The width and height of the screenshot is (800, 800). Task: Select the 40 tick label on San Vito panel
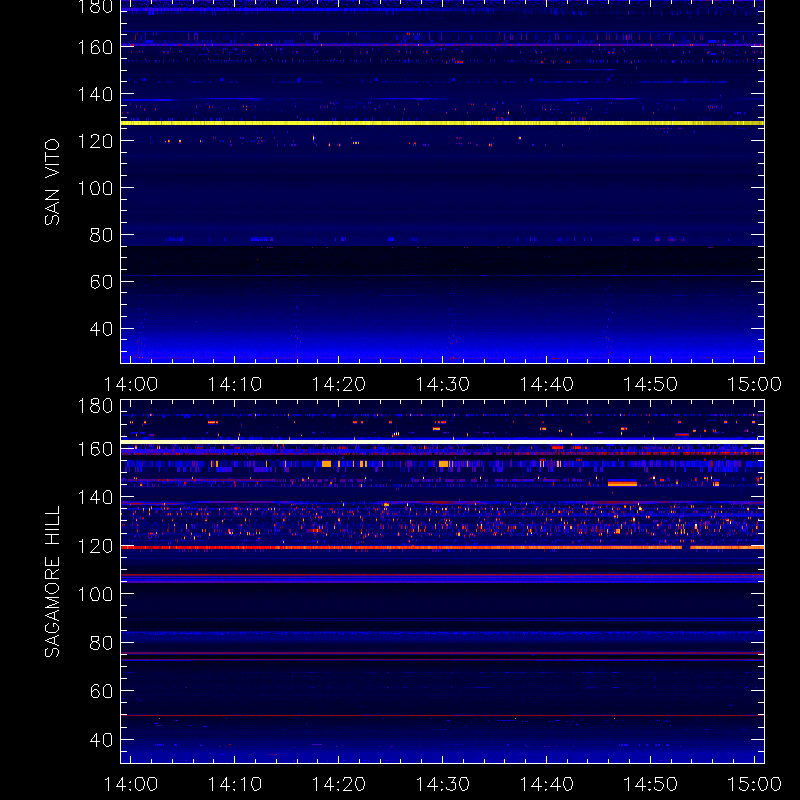(101, 329)
